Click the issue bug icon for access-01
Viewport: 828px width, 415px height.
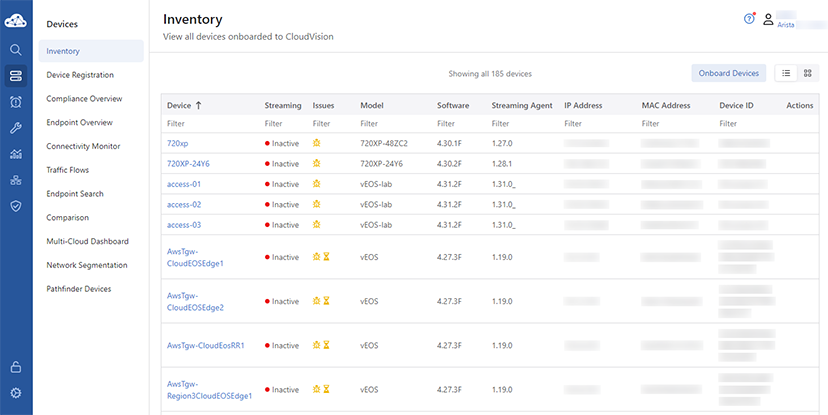(x=316, y=184)
